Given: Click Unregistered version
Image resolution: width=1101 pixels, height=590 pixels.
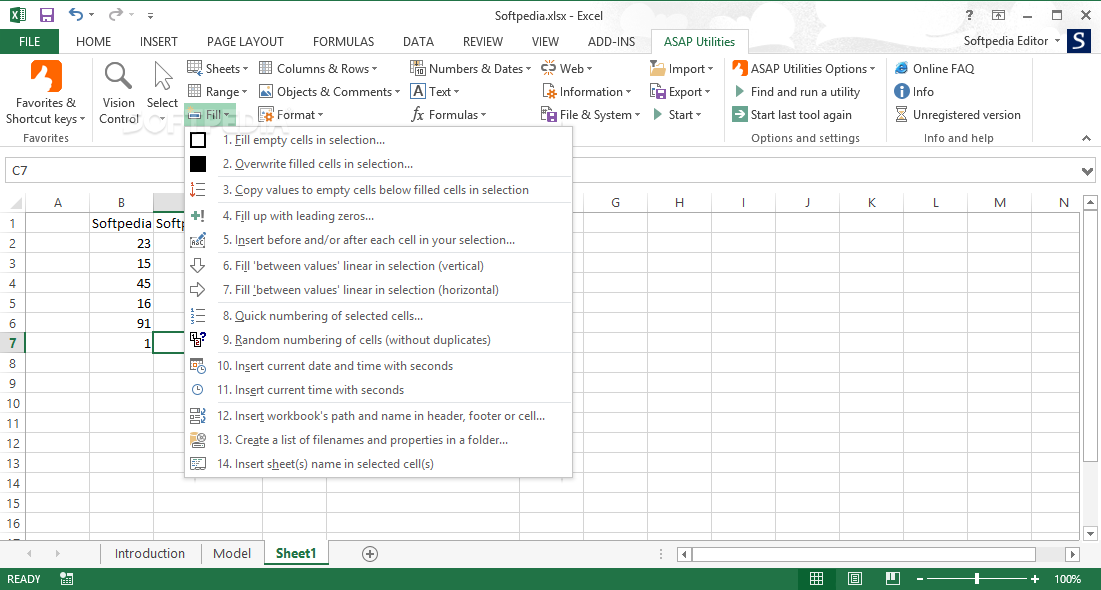Looking at the screenshot, I should [x=958, y=114].
